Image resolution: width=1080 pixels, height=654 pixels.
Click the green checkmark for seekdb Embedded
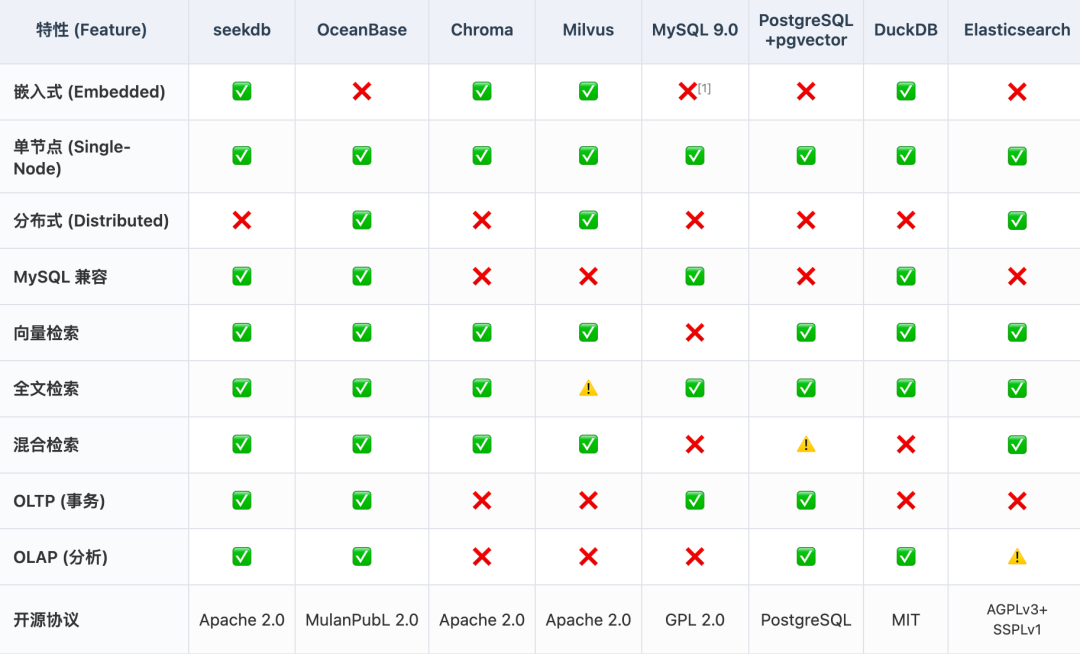pyautogui.click(x=241, y=92)
